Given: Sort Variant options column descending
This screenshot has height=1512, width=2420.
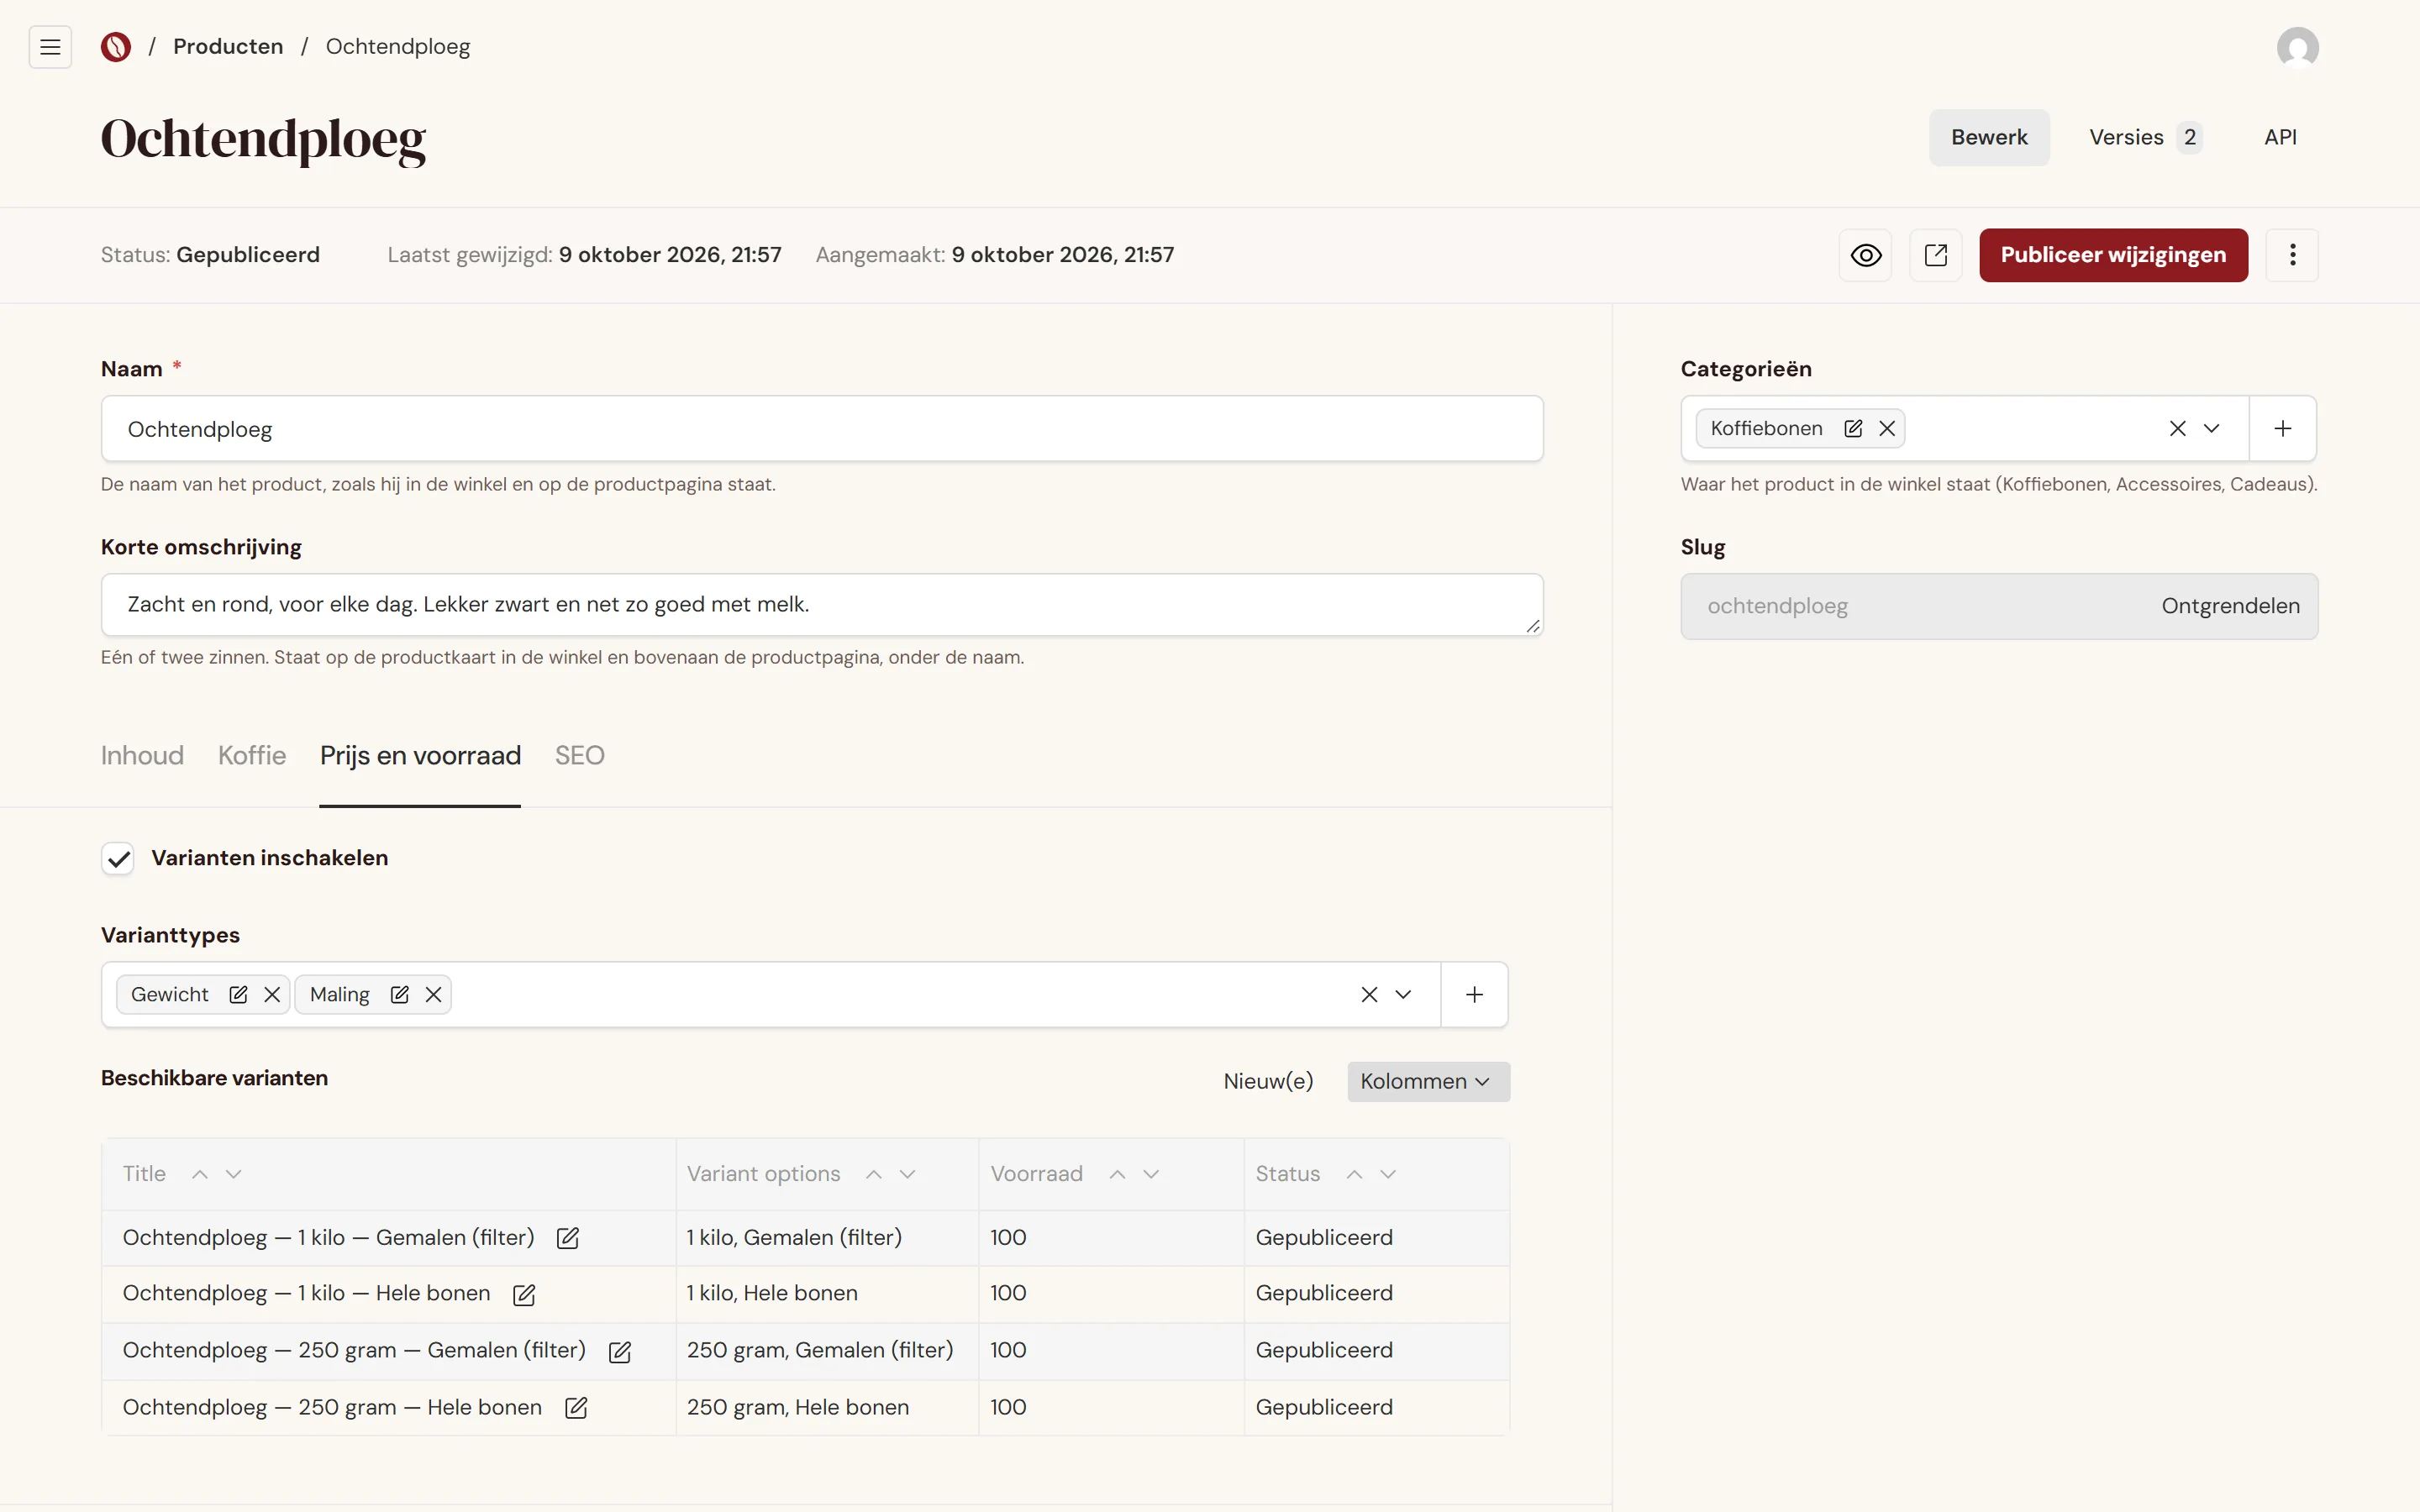Looking at the screenshot, I should [x=908, y=1174].
